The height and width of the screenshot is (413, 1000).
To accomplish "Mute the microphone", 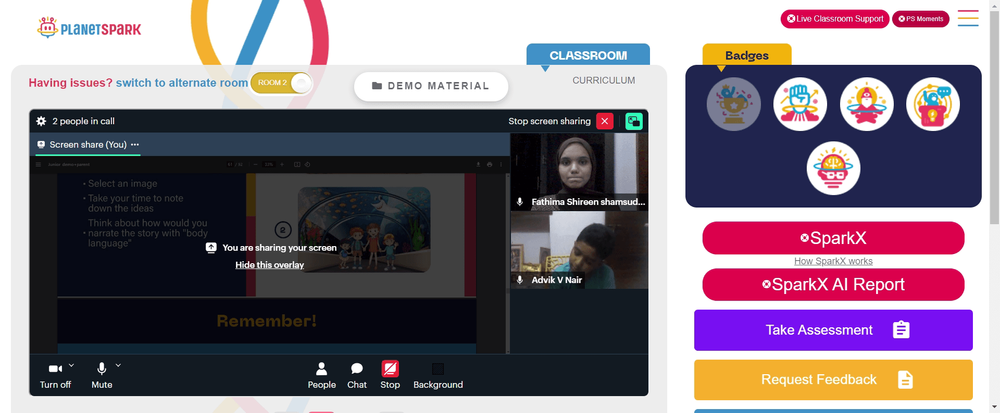I will click(x=101, y=375).
